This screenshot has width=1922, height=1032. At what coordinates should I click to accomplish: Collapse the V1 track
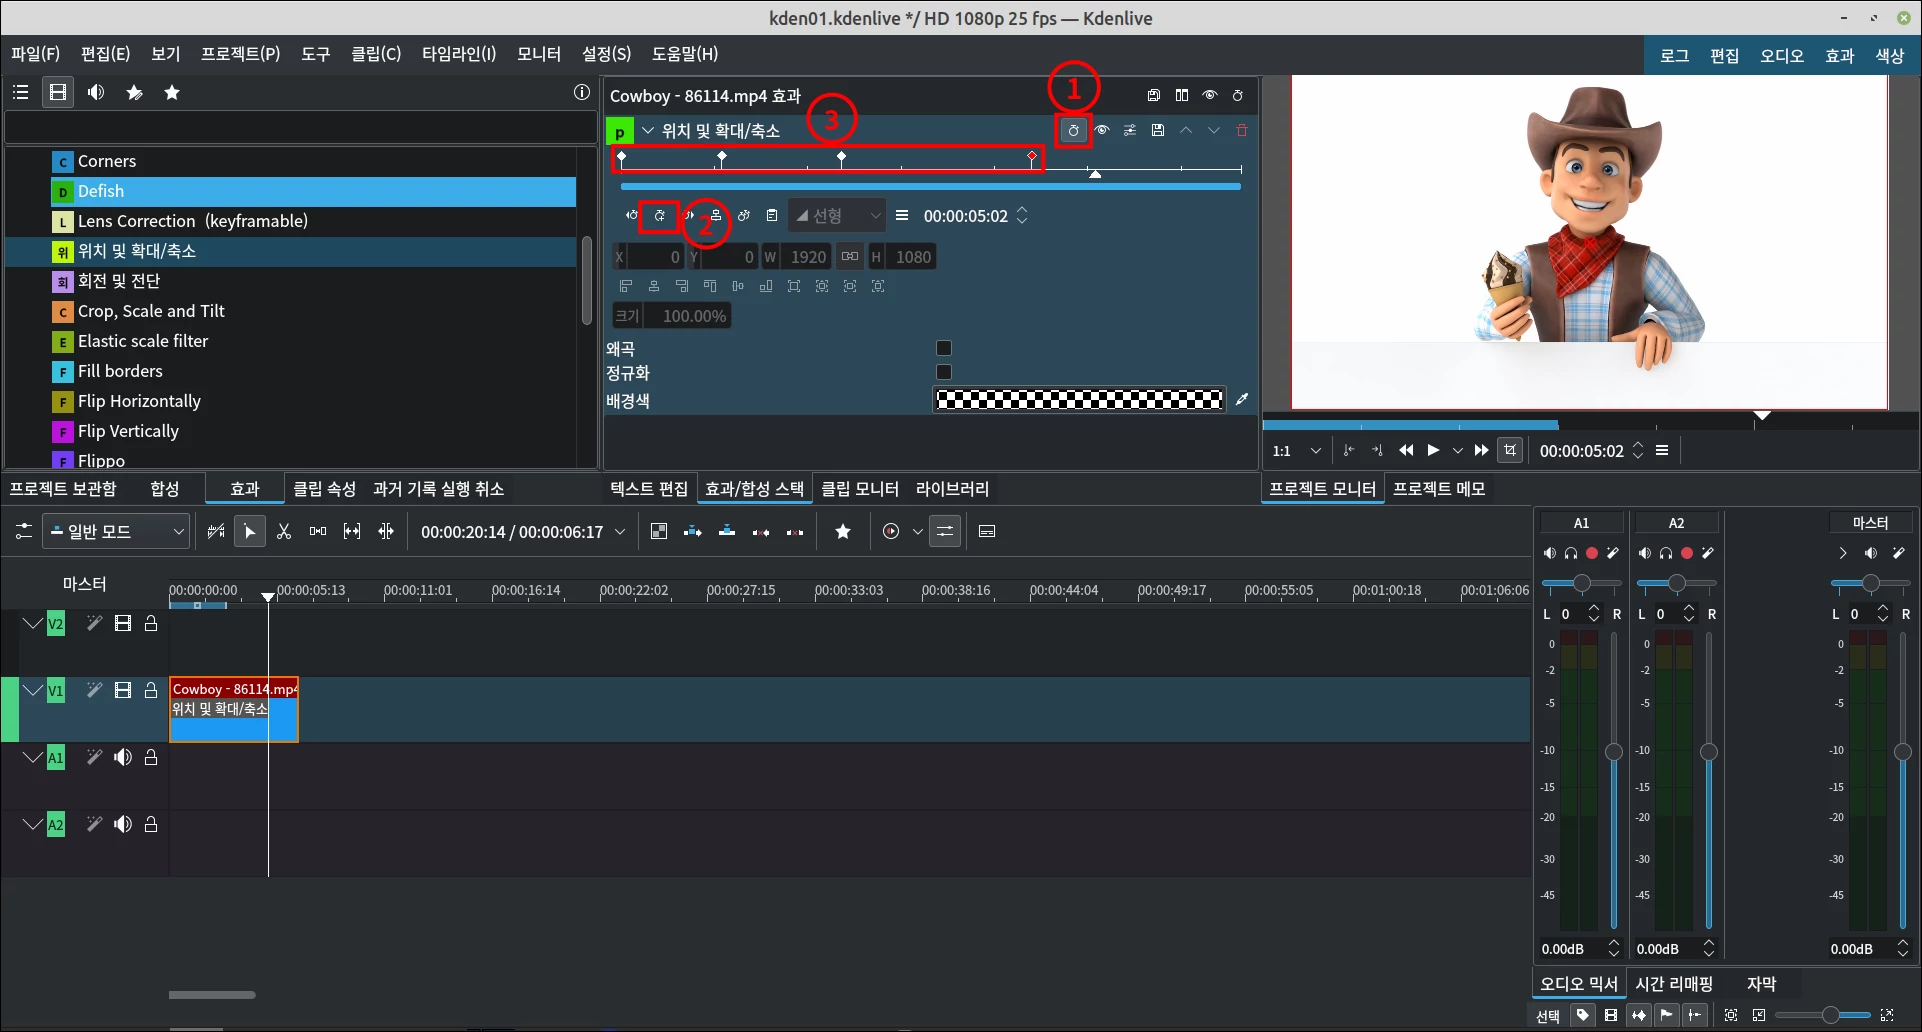click(32, 690)
